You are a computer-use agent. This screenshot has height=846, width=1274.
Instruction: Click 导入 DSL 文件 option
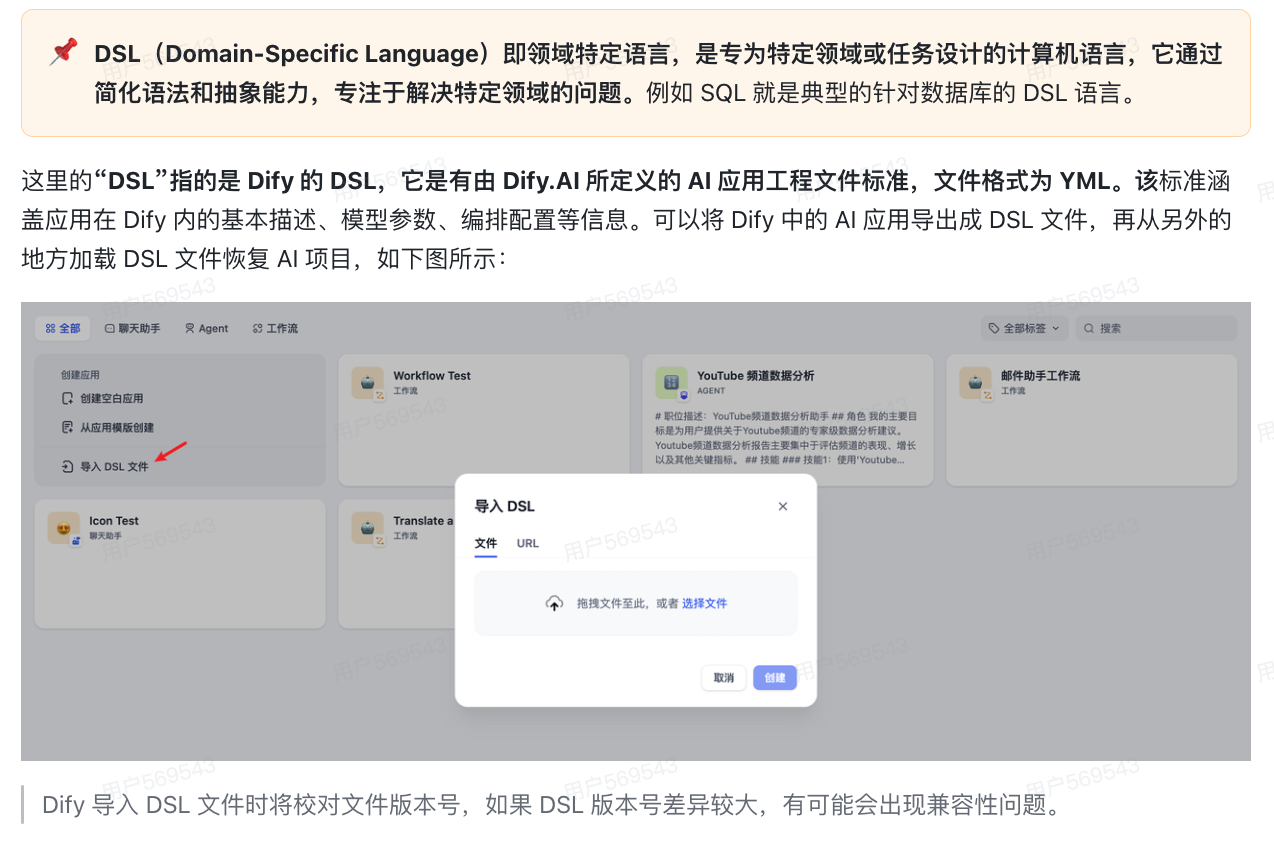point(105,466)
